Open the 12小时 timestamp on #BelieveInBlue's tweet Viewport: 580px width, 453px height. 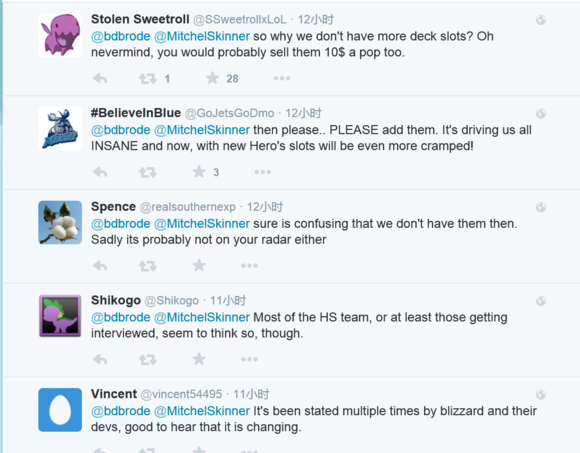point(303,113)
